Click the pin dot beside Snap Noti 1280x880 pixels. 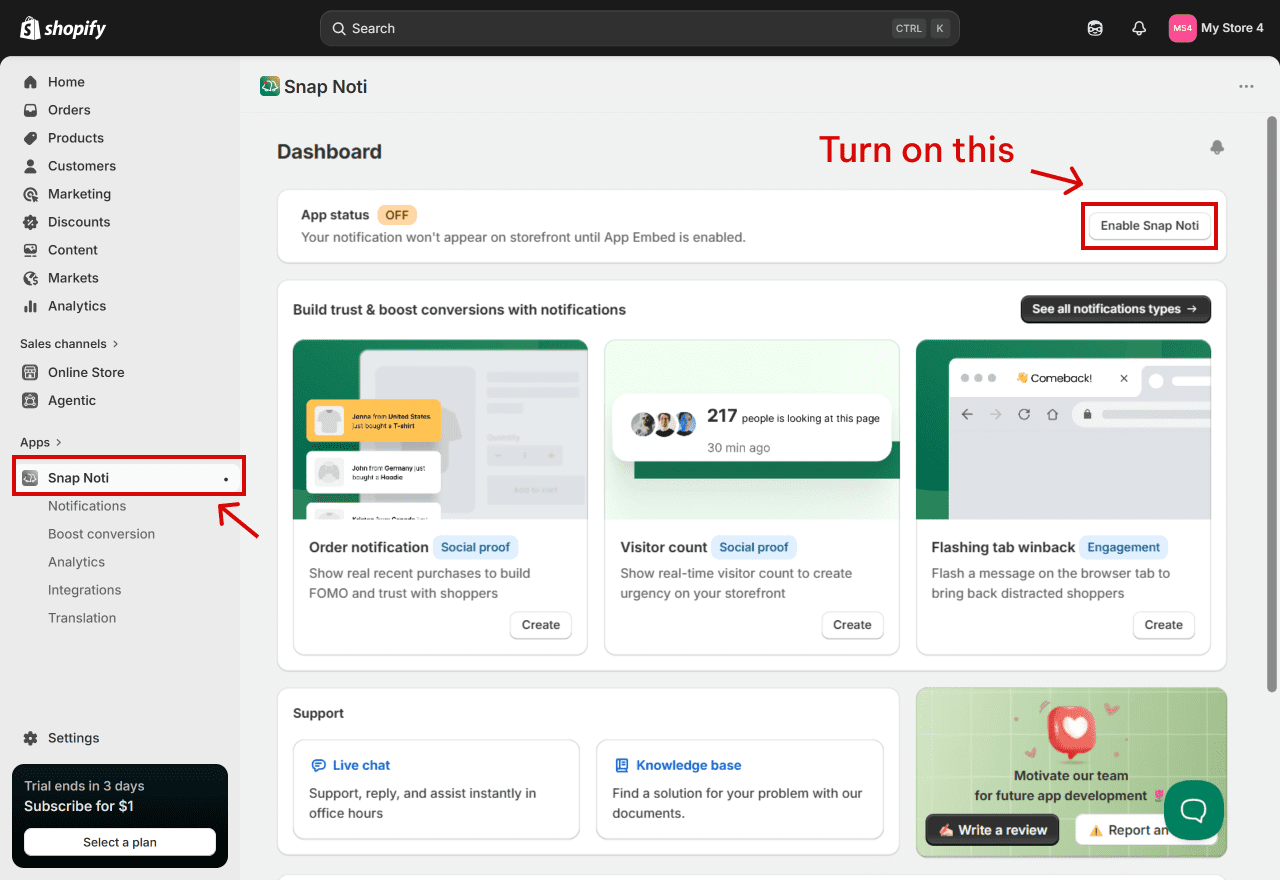click(226, 479)
